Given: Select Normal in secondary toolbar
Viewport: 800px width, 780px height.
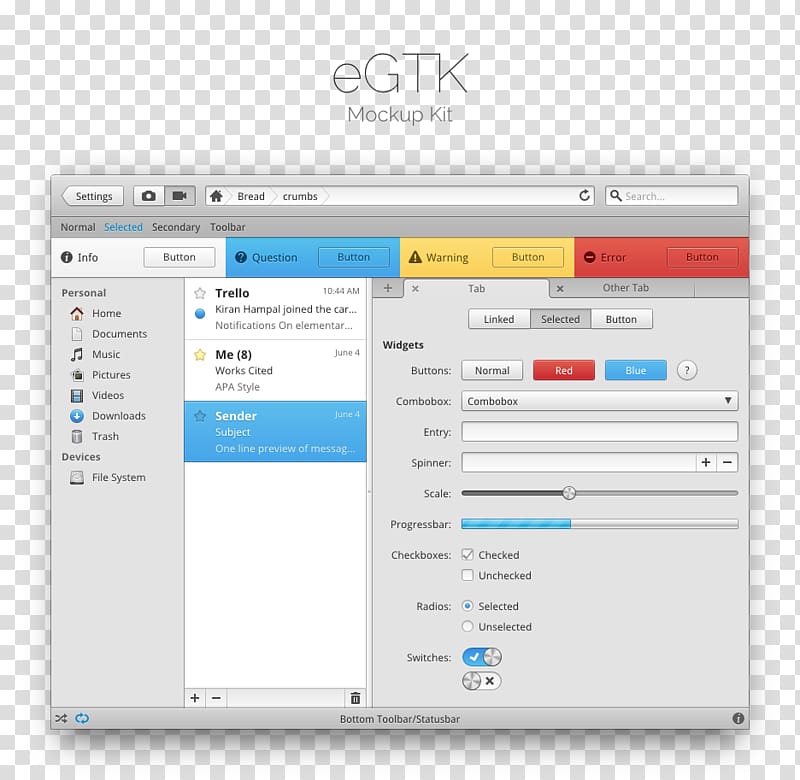Looking at the screenshot, I should pyautogui.click(x=78, y=227).
